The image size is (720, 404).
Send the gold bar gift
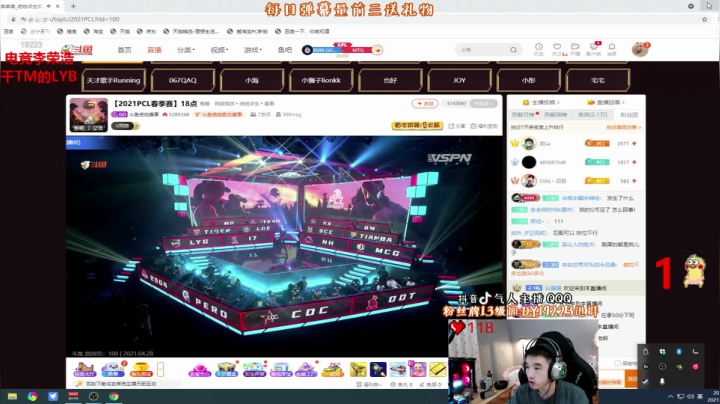438,369
